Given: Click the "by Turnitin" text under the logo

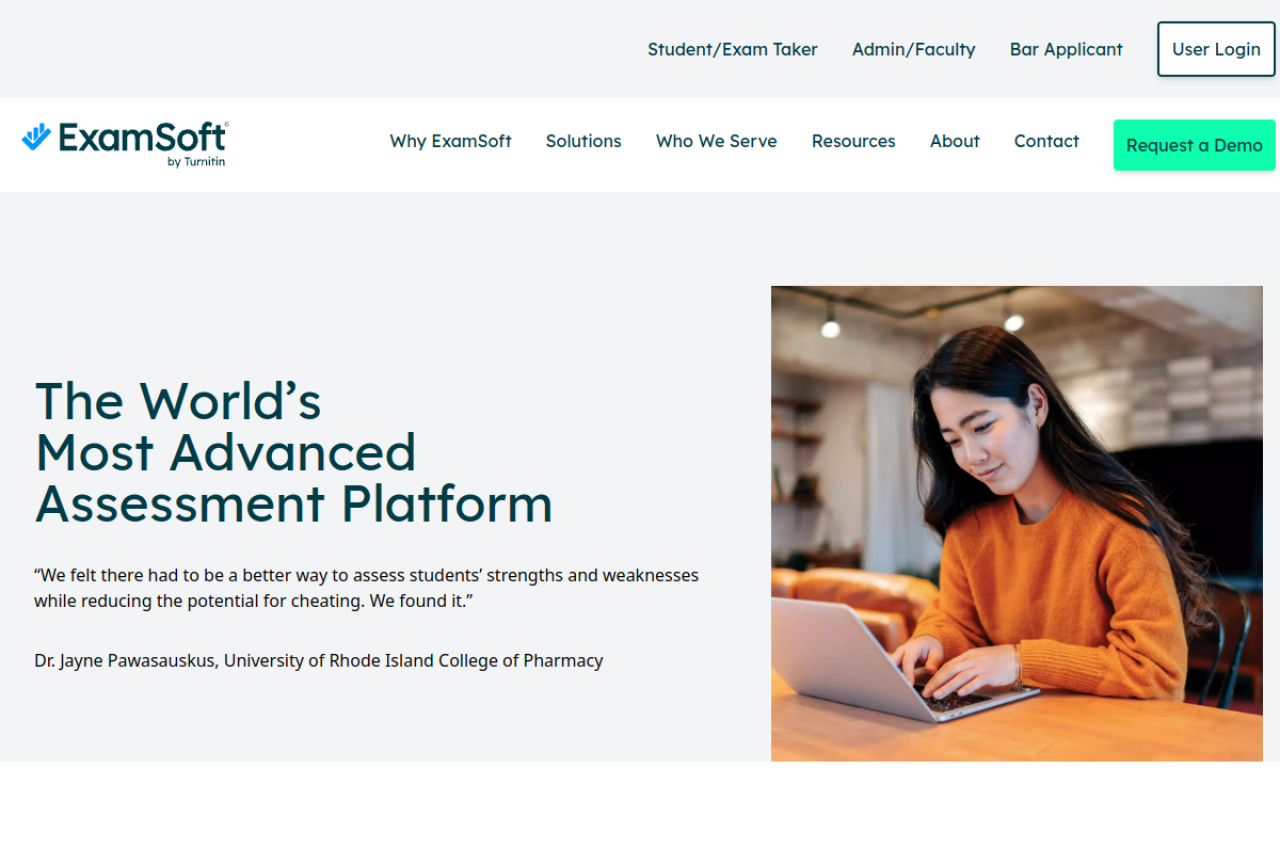Looking at the screenshot, I should point(196,162).
